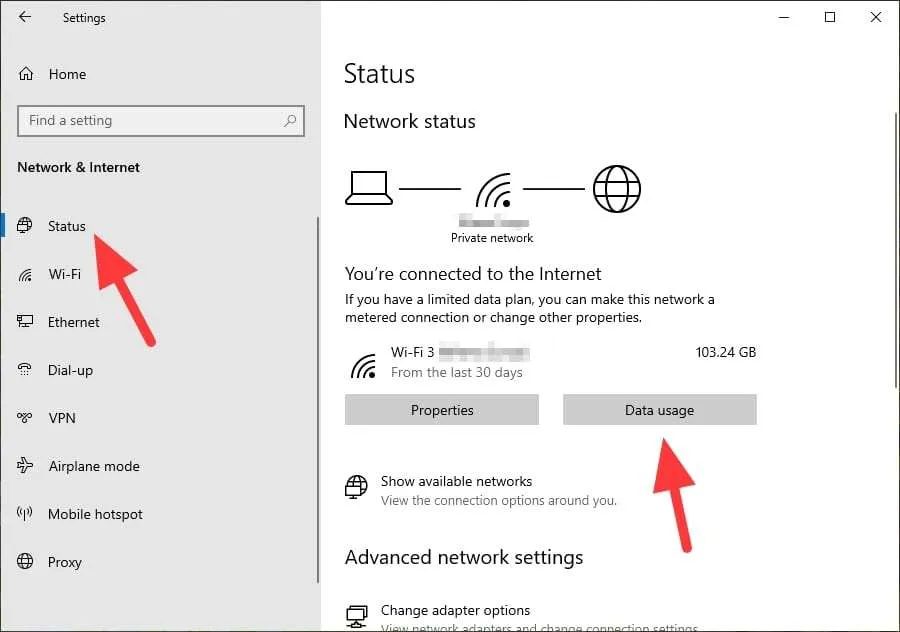Close the Settings window
900x632 pixels.
pos(875,17)
